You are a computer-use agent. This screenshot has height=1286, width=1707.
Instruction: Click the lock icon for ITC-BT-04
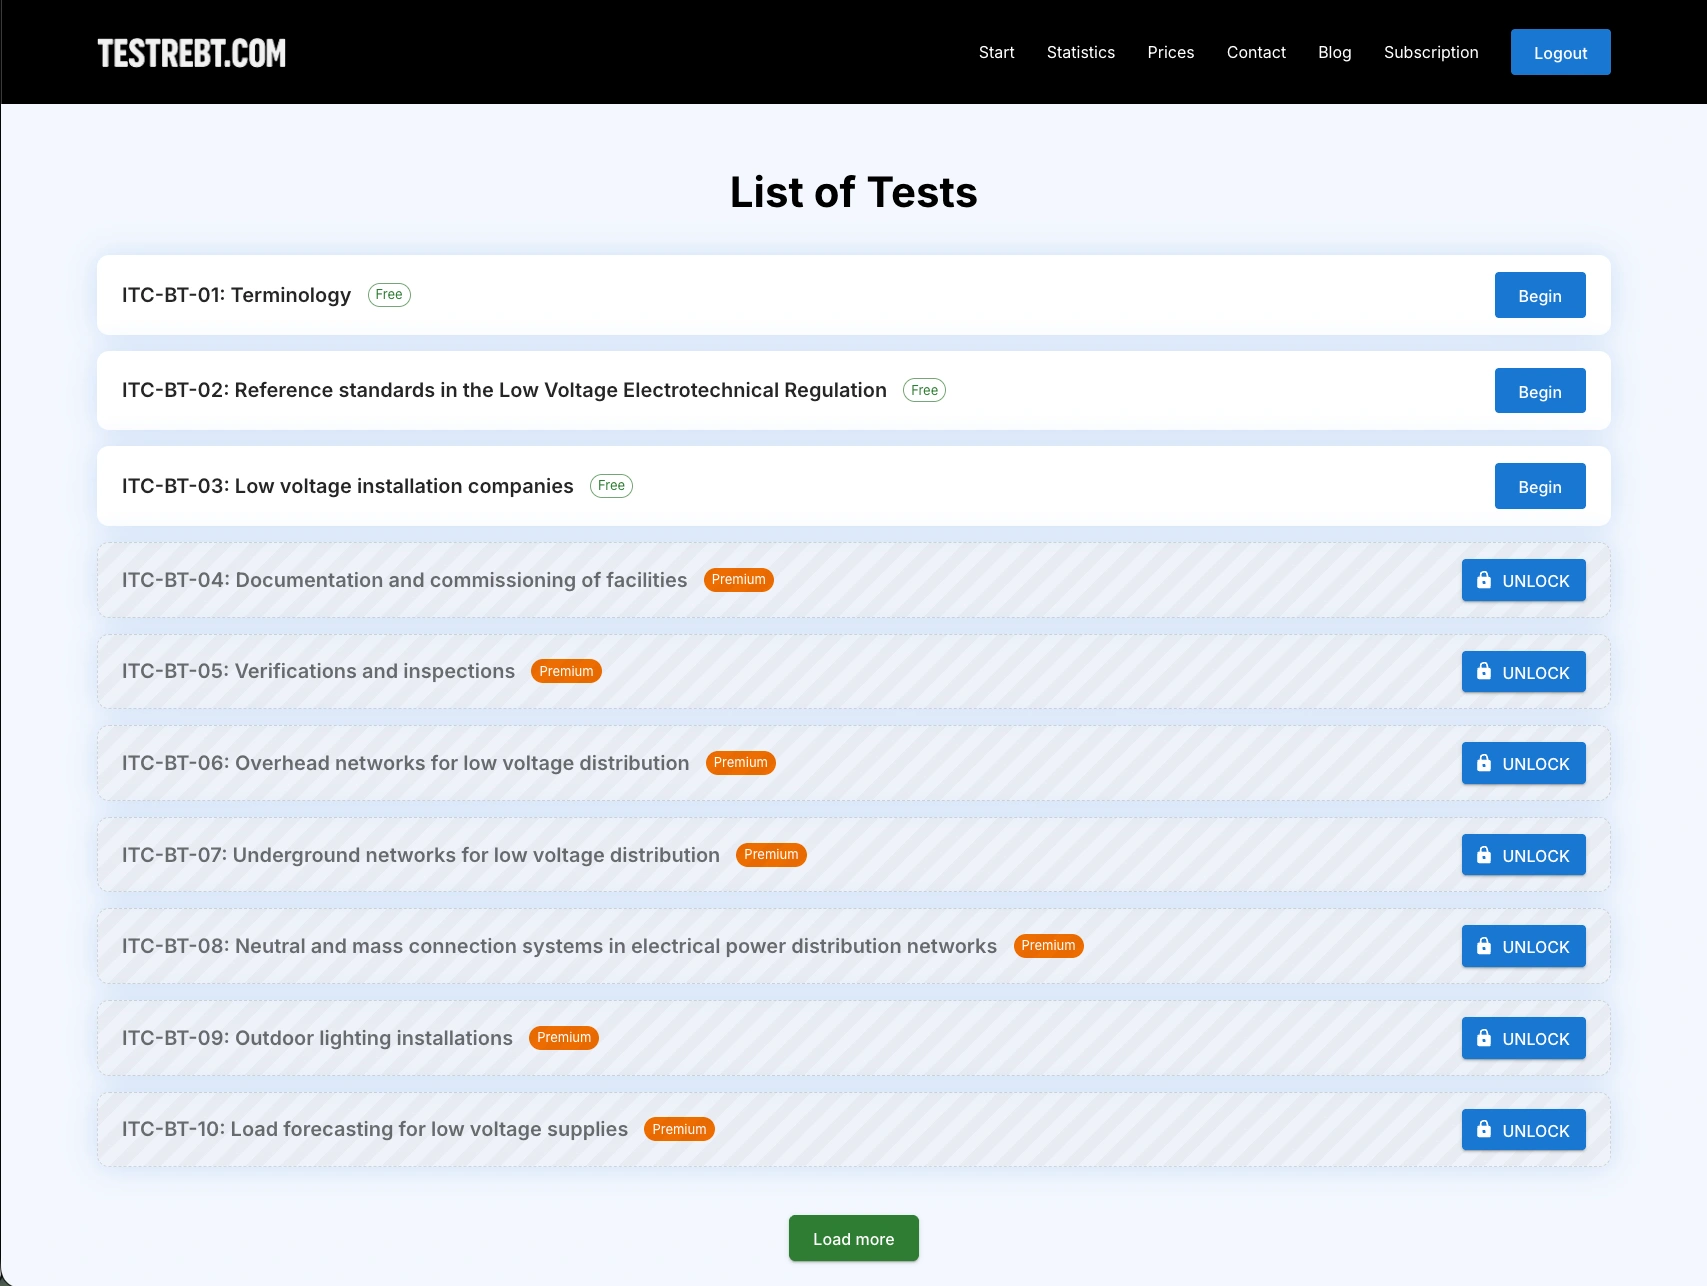tap(1483, 580)
